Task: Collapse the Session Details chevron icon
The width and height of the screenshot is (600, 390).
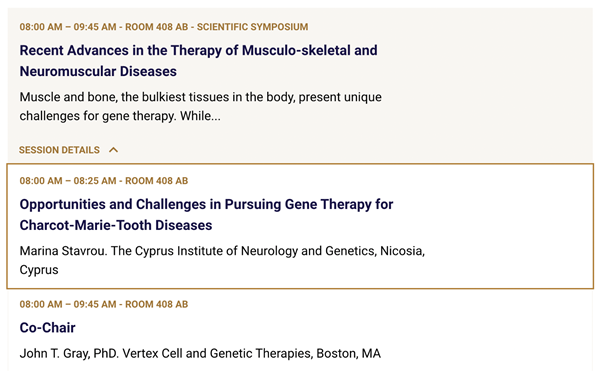Action: 113,150
